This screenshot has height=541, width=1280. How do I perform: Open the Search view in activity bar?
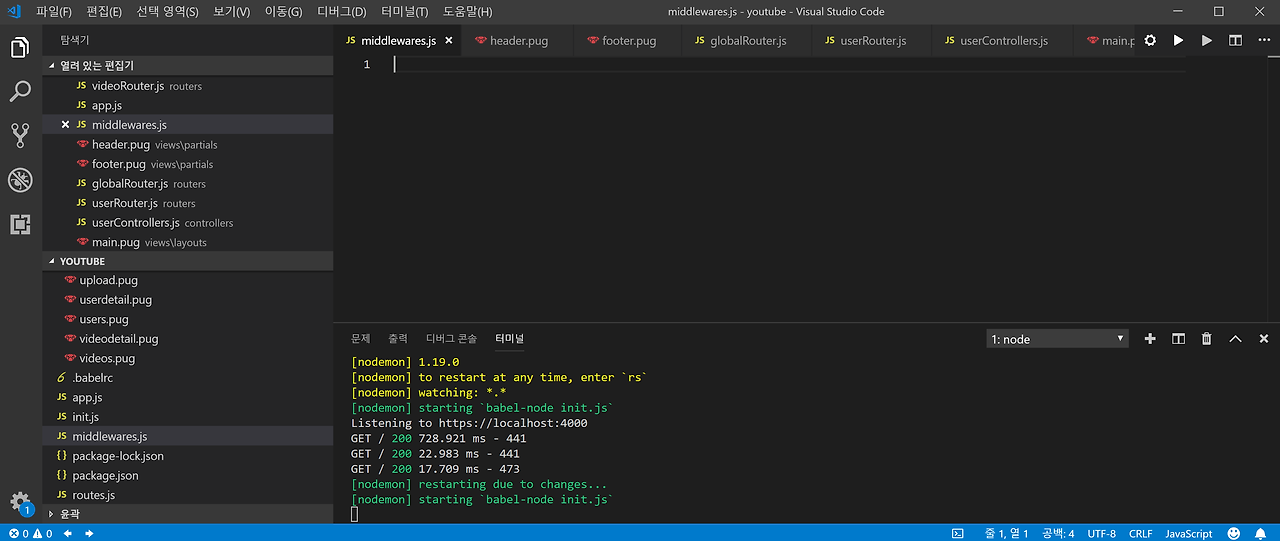tap(20, 92)
